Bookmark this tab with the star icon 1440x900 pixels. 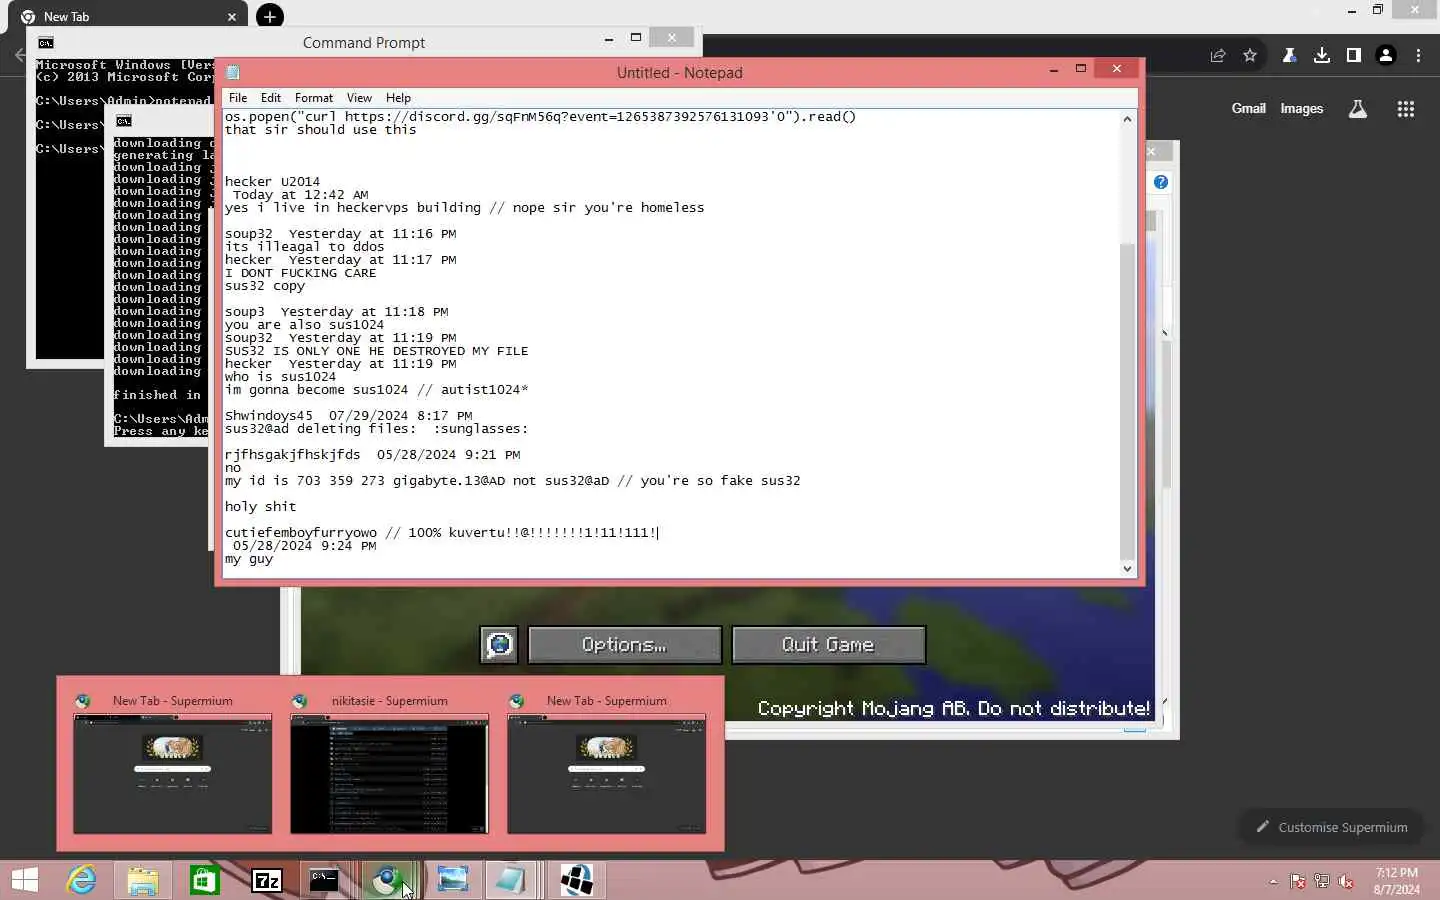(1250, 56)
